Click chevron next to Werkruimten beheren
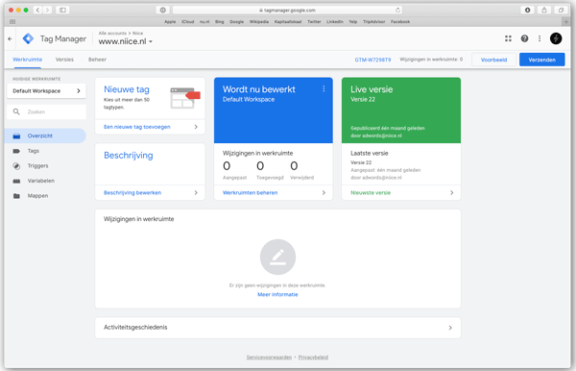Screen dimensions: 576x371 [324, 192]
